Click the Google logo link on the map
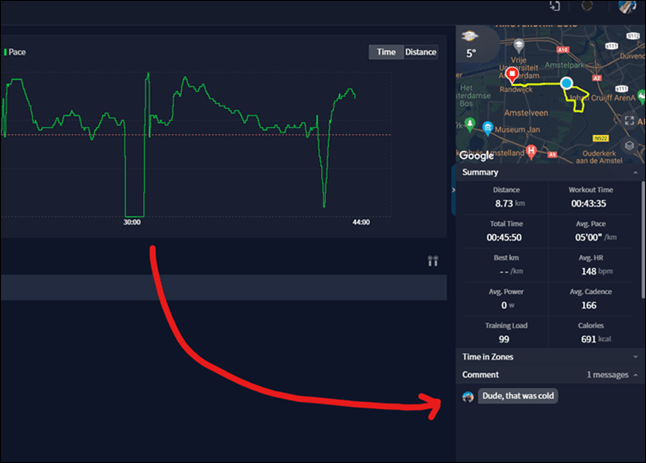Screen dimensions: 646x463 (477, 155)
